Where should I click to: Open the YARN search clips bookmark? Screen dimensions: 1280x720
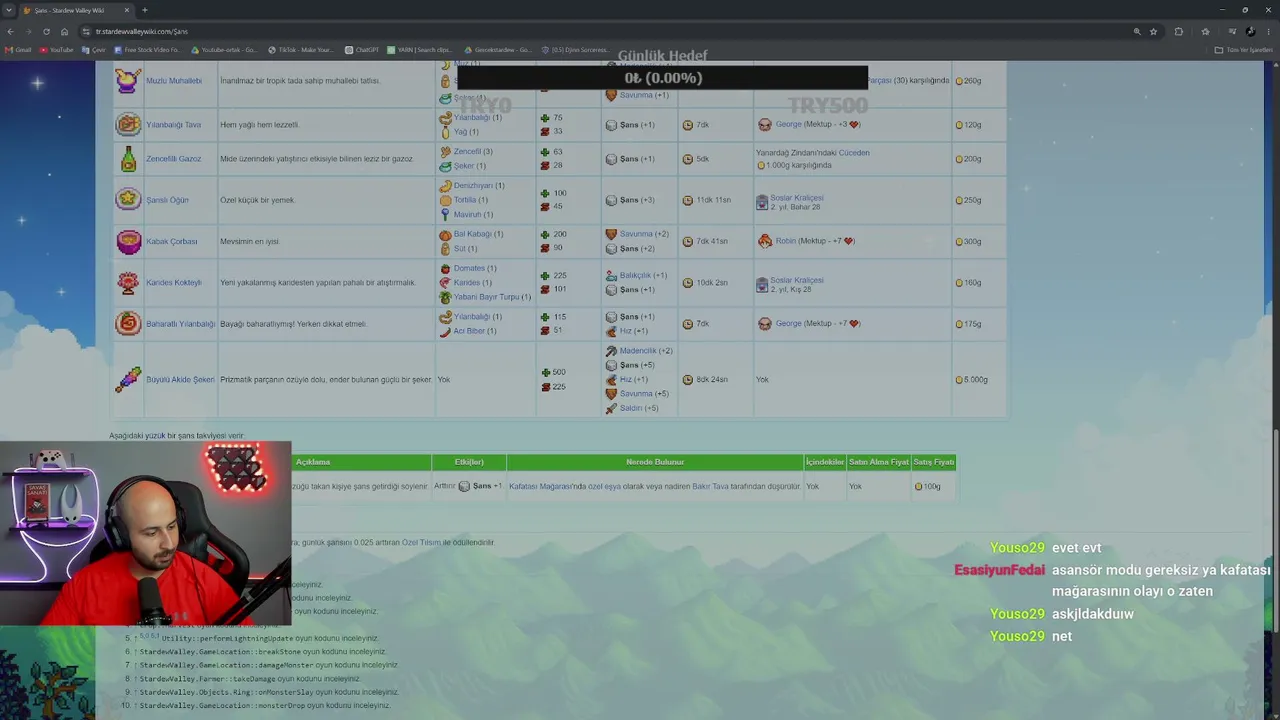419,50
